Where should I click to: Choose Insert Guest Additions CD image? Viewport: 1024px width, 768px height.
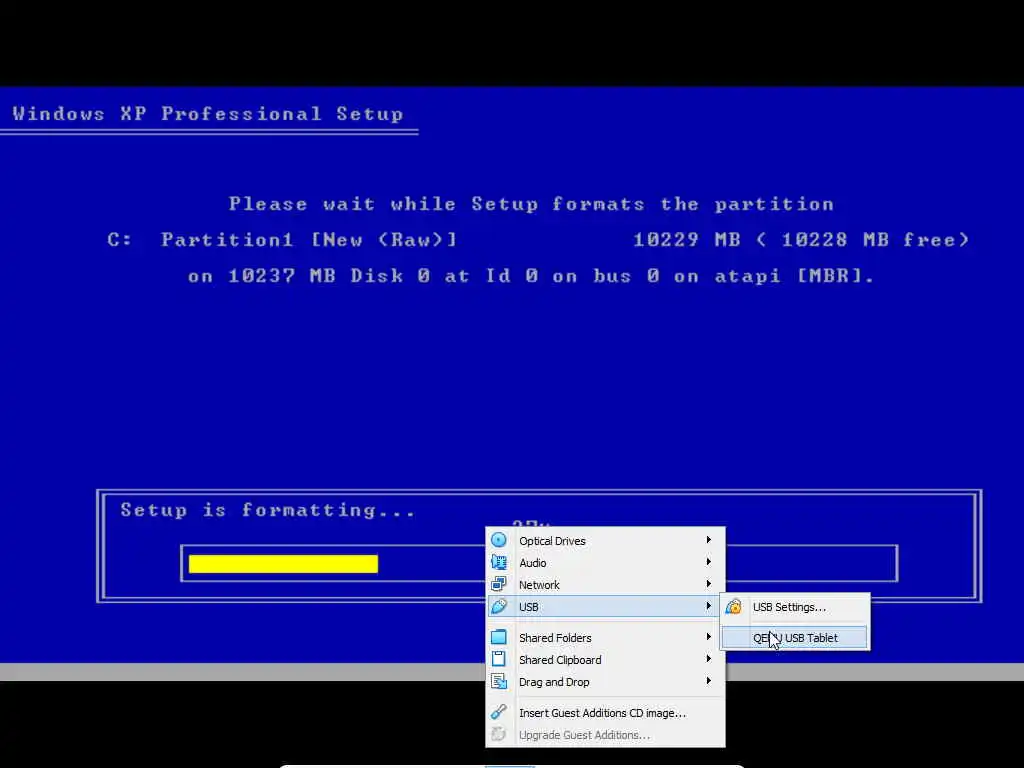tap(605, 713)
